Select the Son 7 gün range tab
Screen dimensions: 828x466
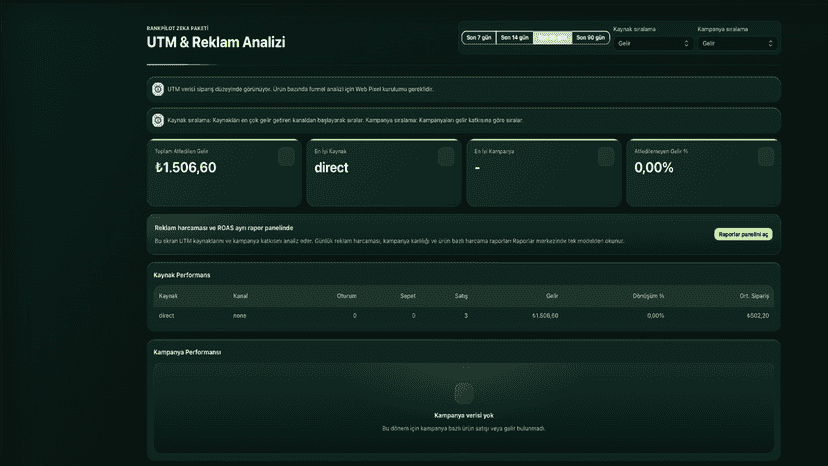(x=479, y=38)
